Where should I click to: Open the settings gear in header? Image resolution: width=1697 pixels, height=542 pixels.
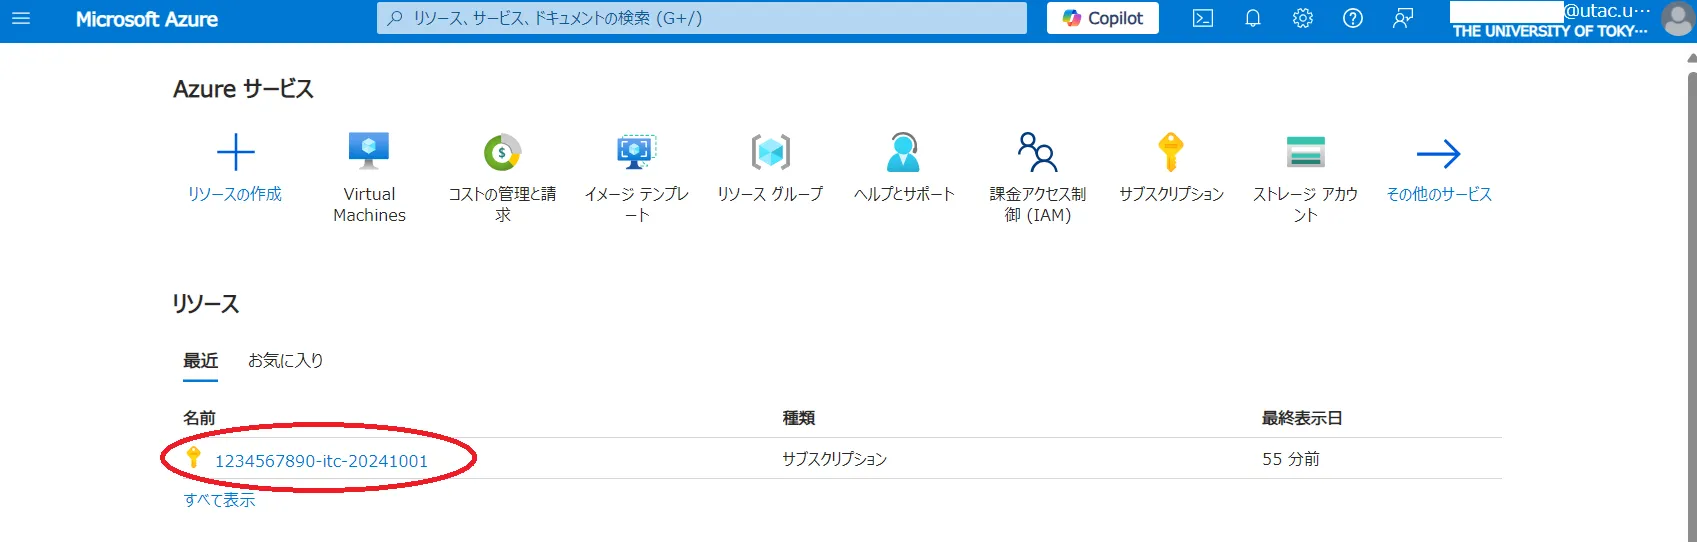(1302, 19)
